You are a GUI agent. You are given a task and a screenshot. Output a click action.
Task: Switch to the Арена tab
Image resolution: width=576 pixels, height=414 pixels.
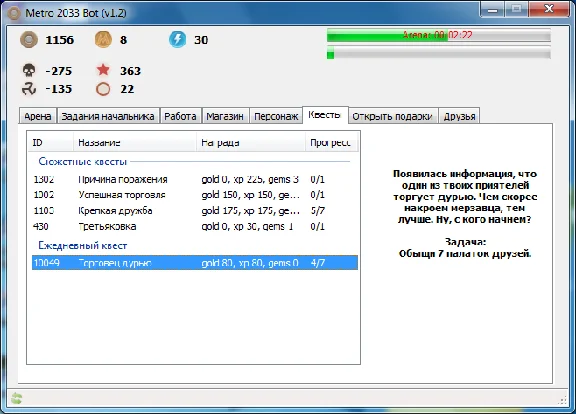[37, 116]
